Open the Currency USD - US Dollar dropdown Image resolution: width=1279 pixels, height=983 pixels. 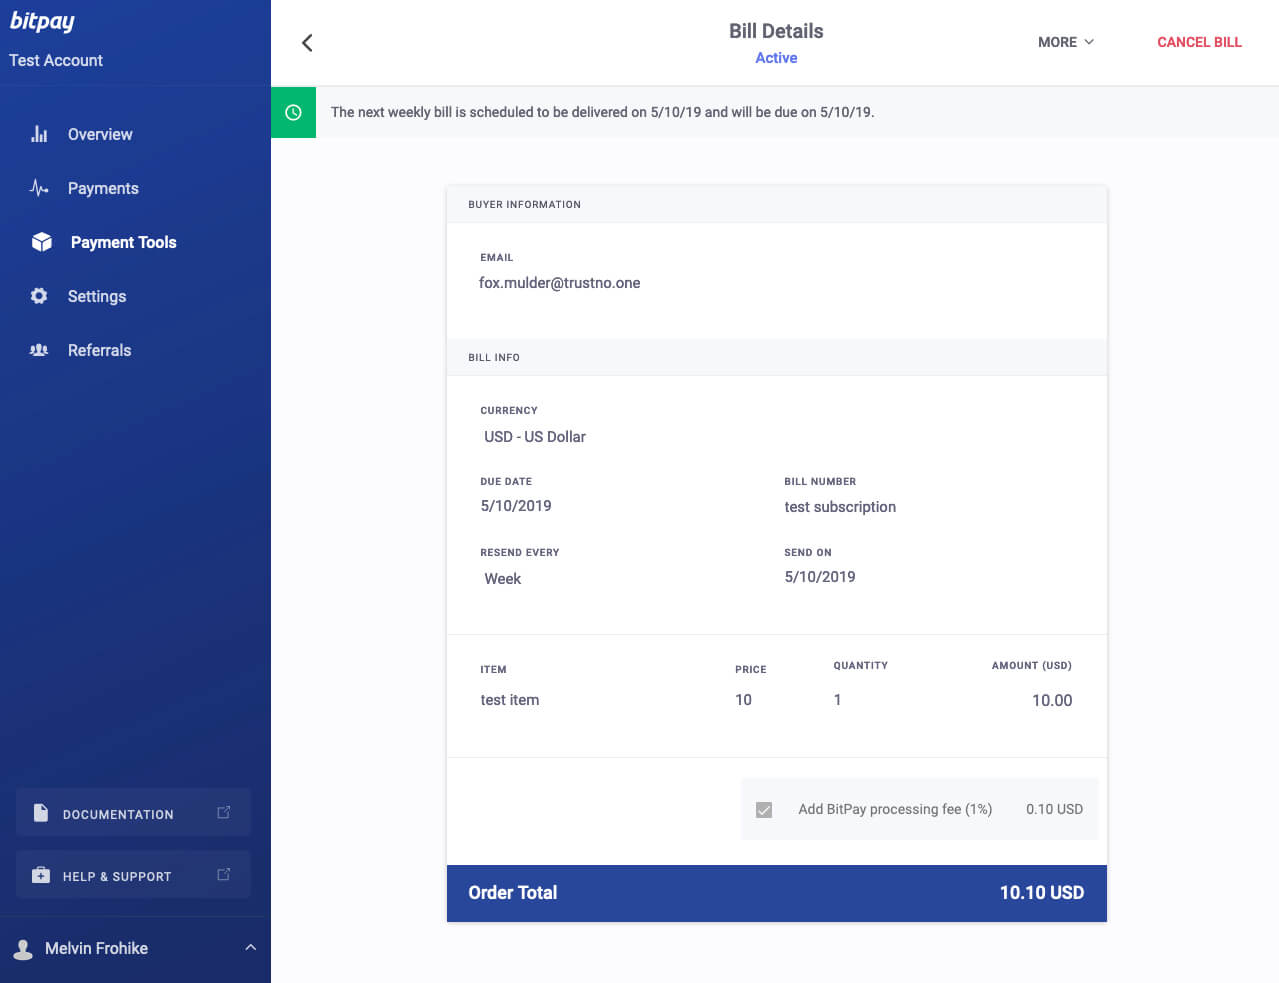click(x=534, y=437)
